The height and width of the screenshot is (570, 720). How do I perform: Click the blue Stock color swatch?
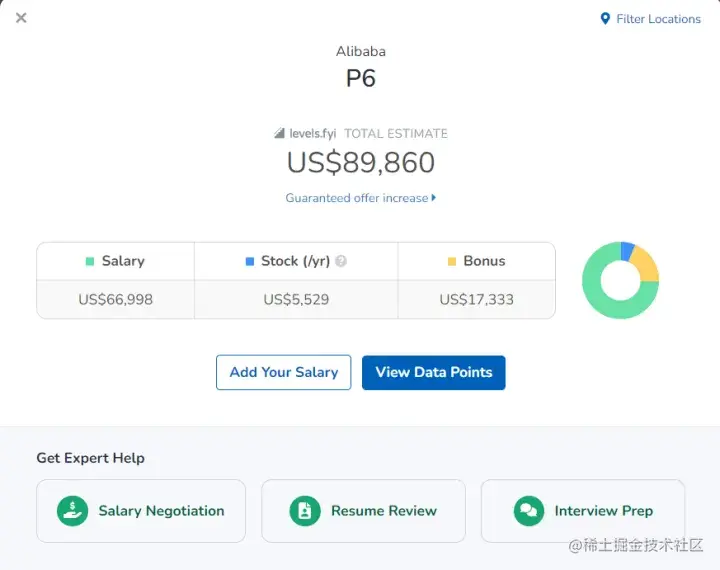pyautogui.click(x=250, y=261)
